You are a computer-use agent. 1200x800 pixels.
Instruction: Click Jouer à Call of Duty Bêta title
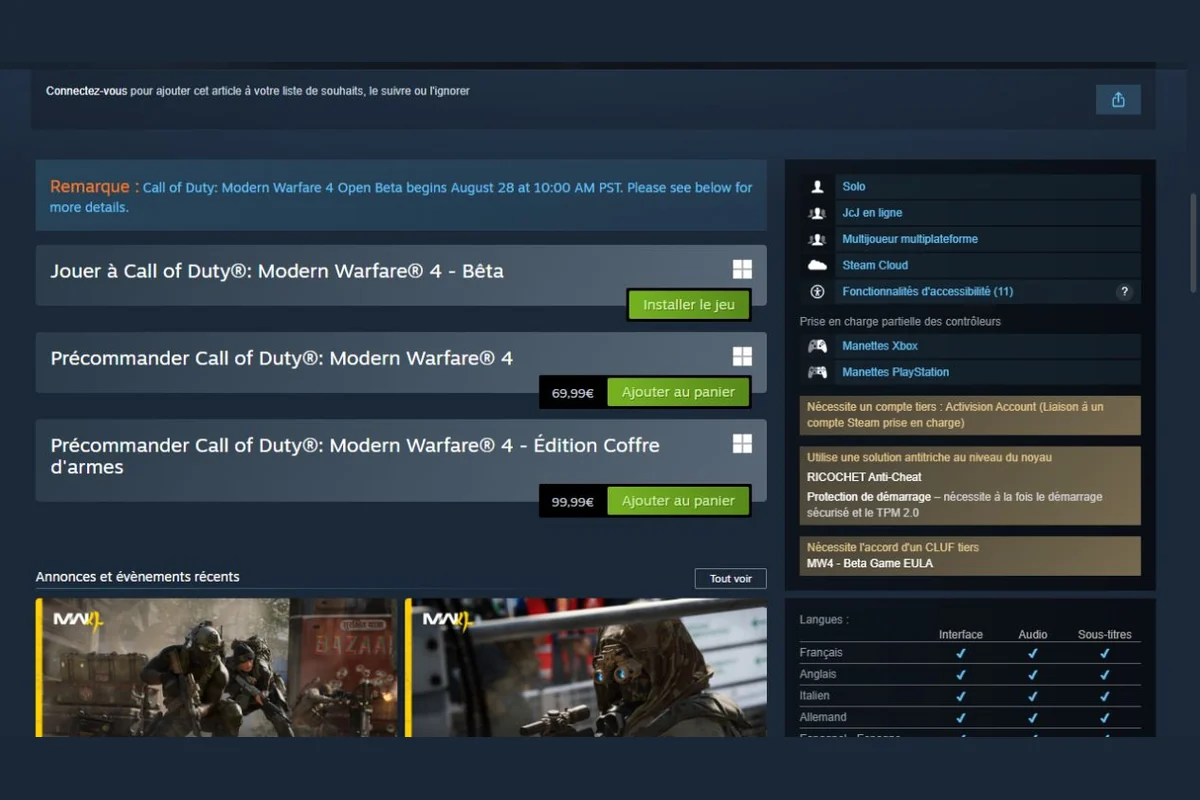(x=277, y=271)
